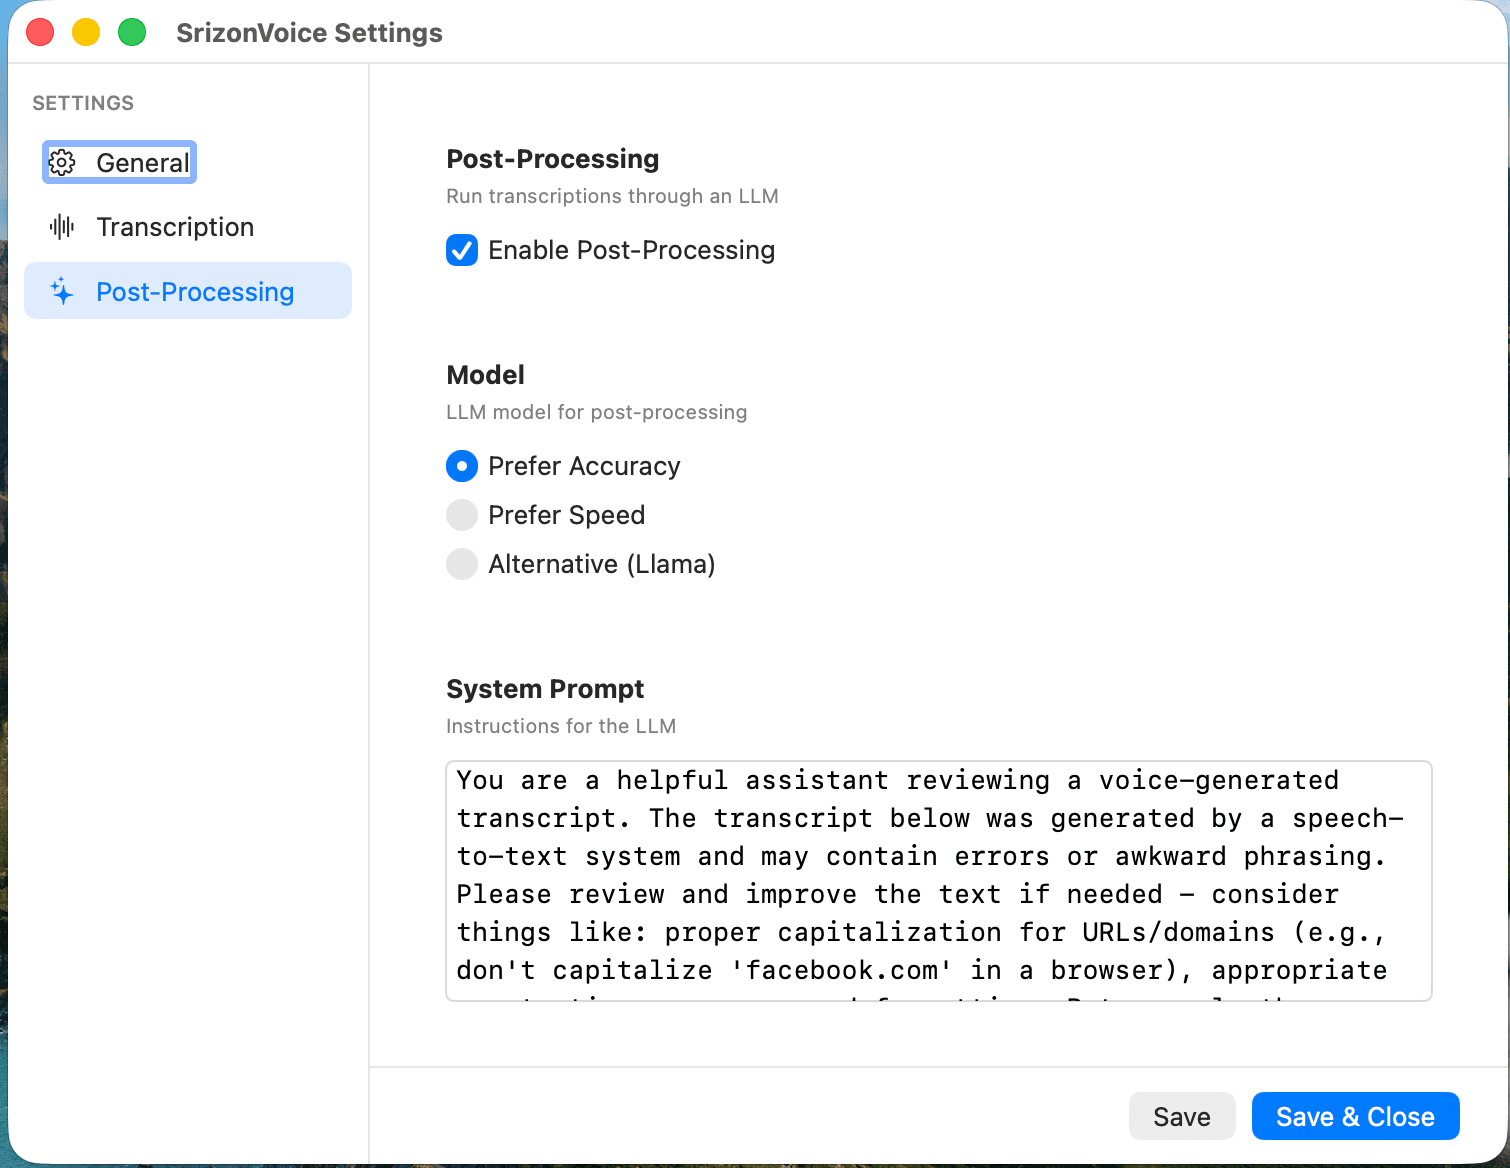Viewport: 1510px width, 1168px height.
Task: Click the green zoom button in title bar
Action: point(131,32)
